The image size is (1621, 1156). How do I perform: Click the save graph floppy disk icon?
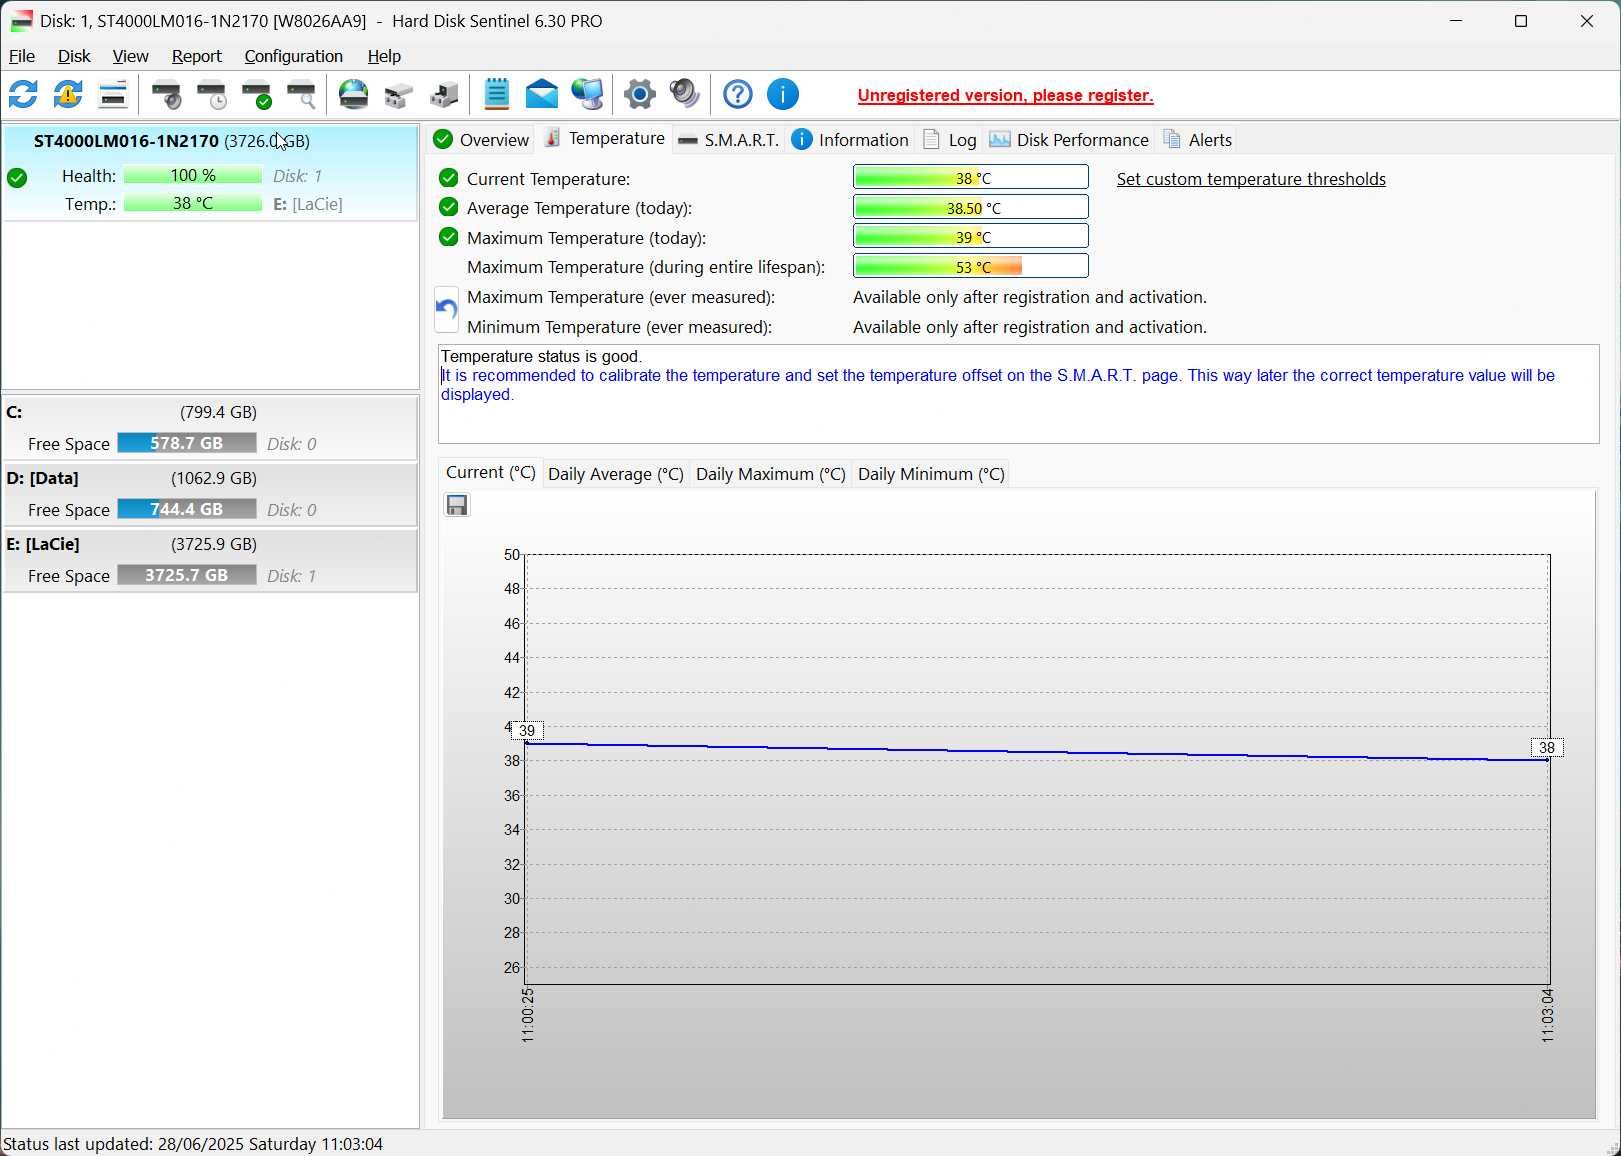coord(457,506)
